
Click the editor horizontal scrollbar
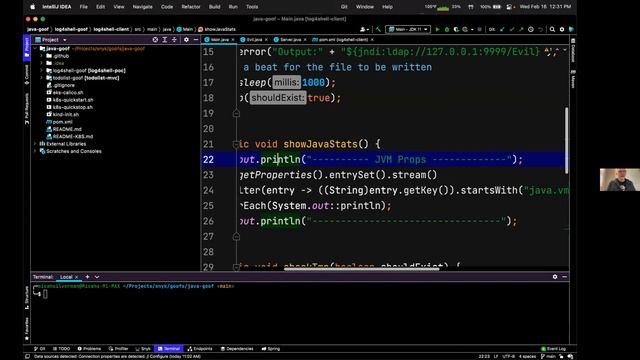coord(361,269)
